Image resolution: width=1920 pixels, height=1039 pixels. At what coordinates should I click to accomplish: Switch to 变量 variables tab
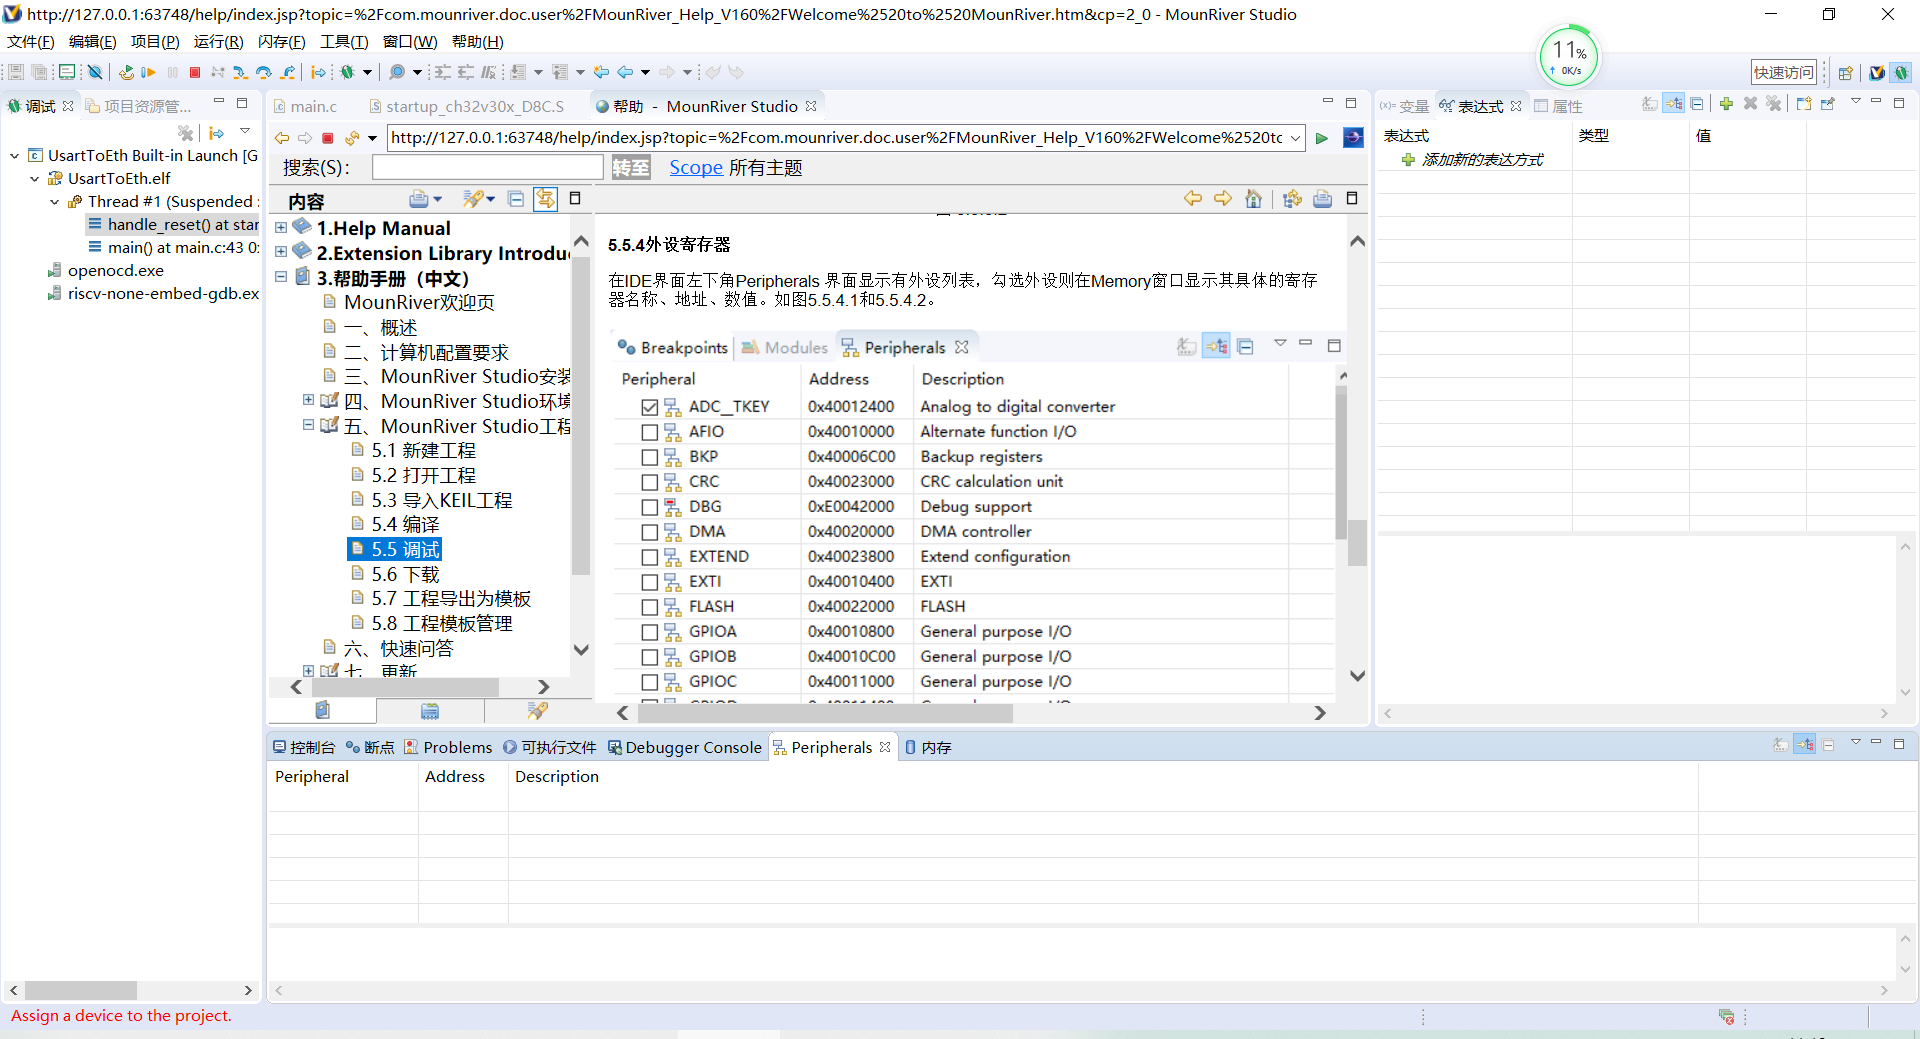tap(1405, 106)
